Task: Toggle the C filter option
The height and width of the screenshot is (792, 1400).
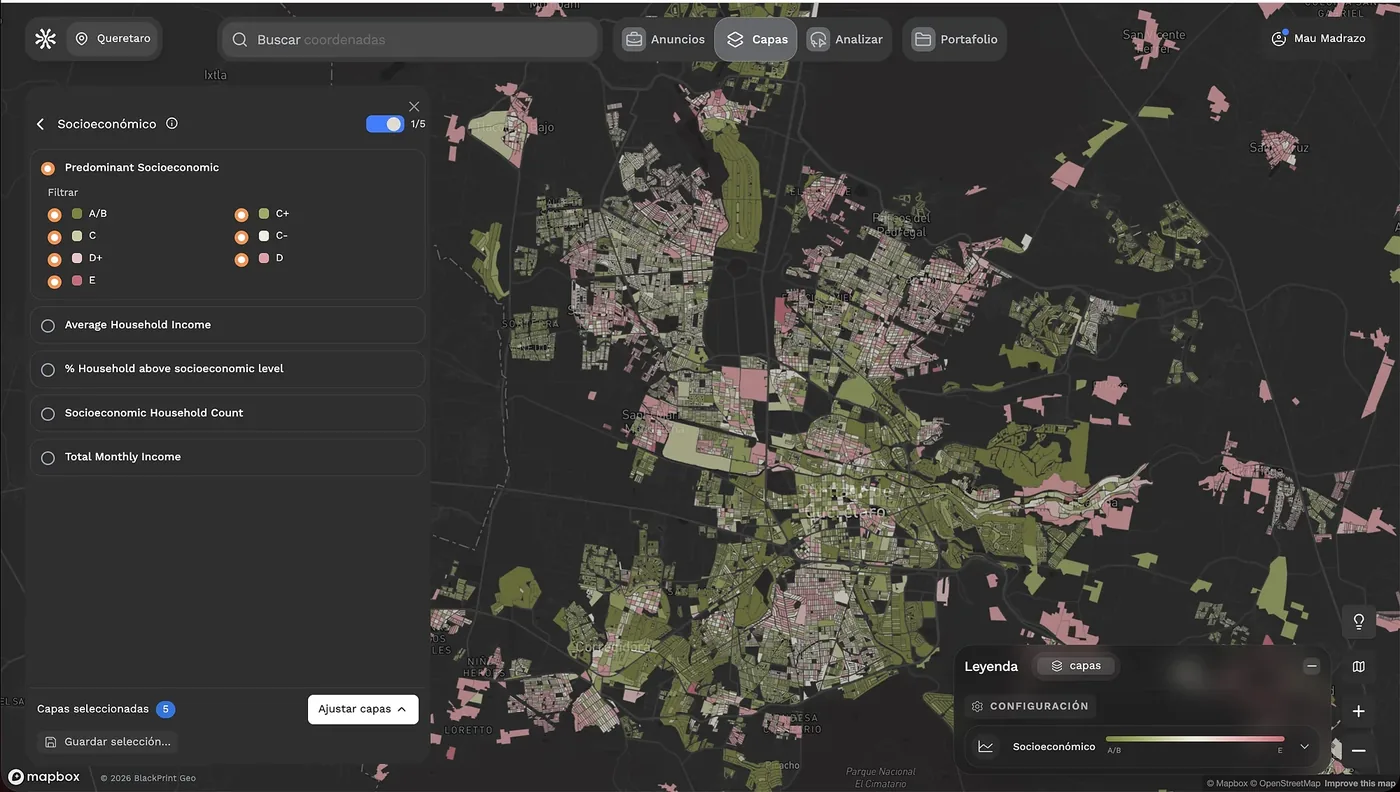Action: tap(55, 237)
